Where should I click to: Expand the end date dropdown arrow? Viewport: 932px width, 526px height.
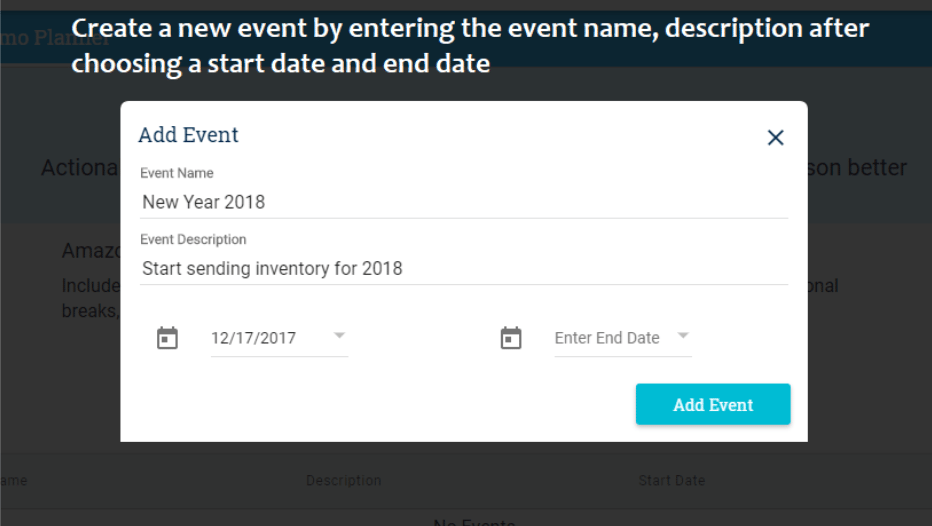point(683,336)
